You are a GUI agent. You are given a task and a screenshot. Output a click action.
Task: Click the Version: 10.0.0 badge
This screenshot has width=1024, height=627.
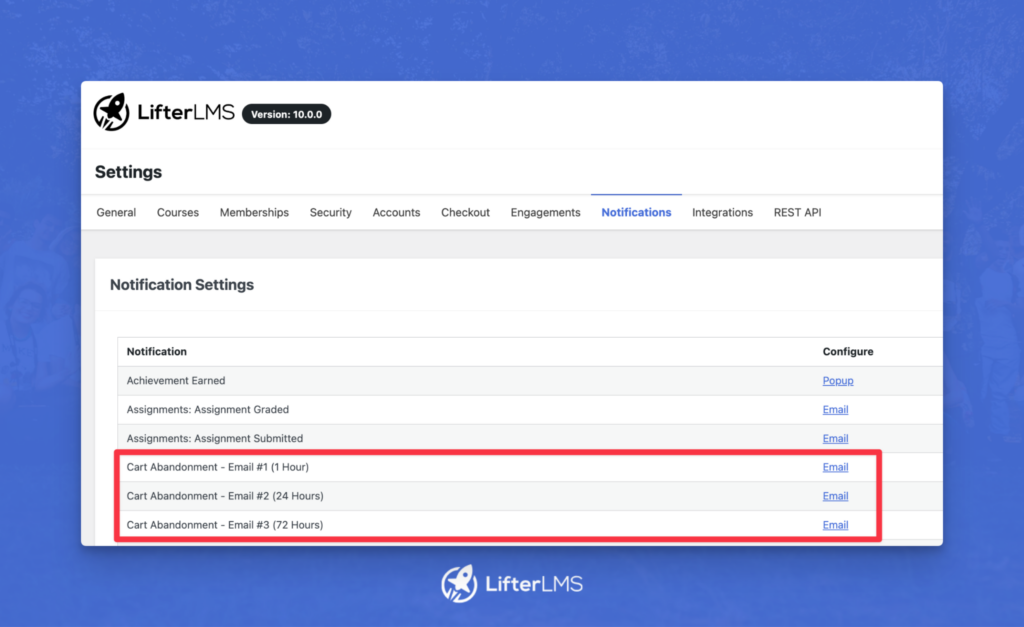pos(286,114)
